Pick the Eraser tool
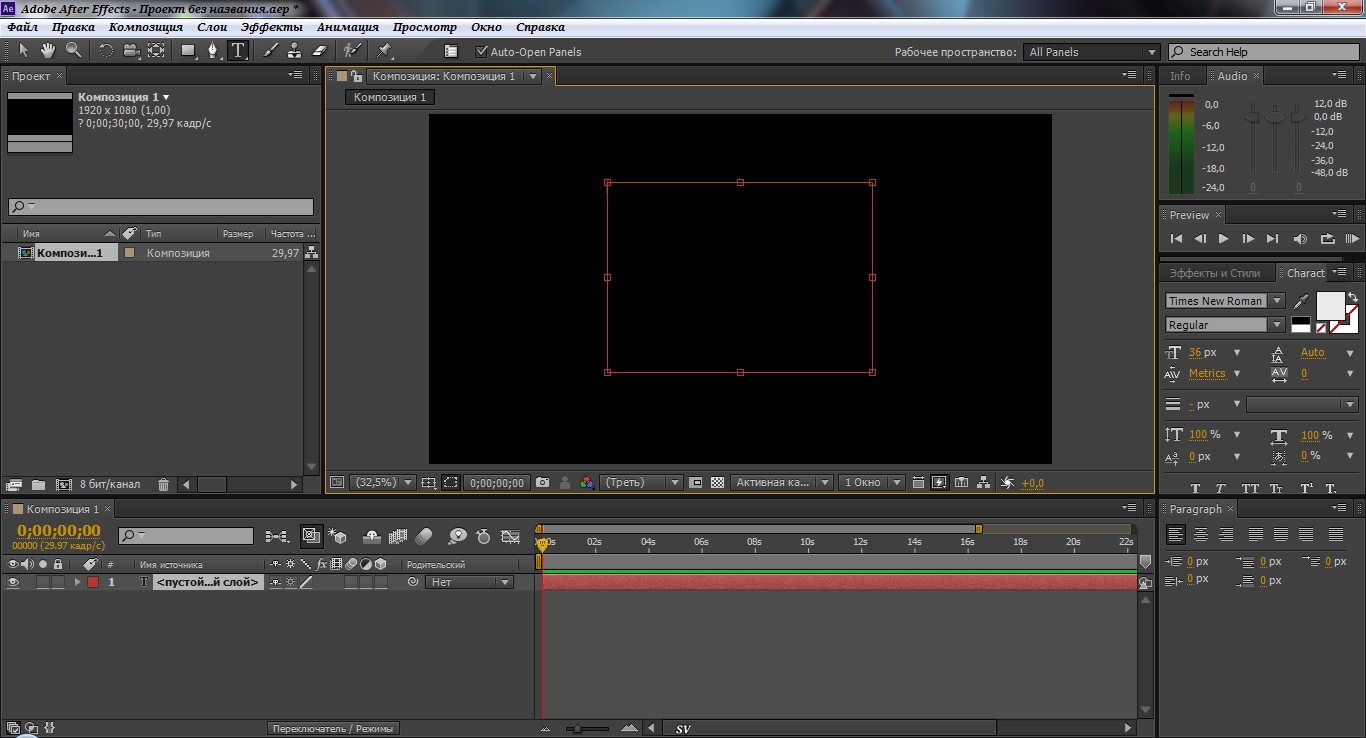This screenshot has width=1366, height=738. coord(320,51)
